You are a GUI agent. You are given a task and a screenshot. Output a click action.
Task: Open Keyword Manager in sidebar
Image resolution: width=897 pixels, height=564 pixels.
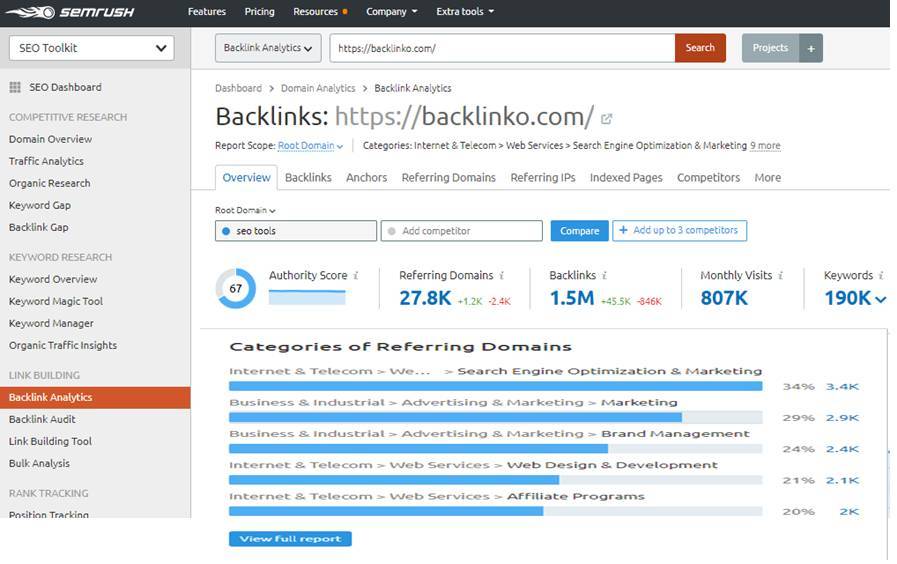point(51,323)
